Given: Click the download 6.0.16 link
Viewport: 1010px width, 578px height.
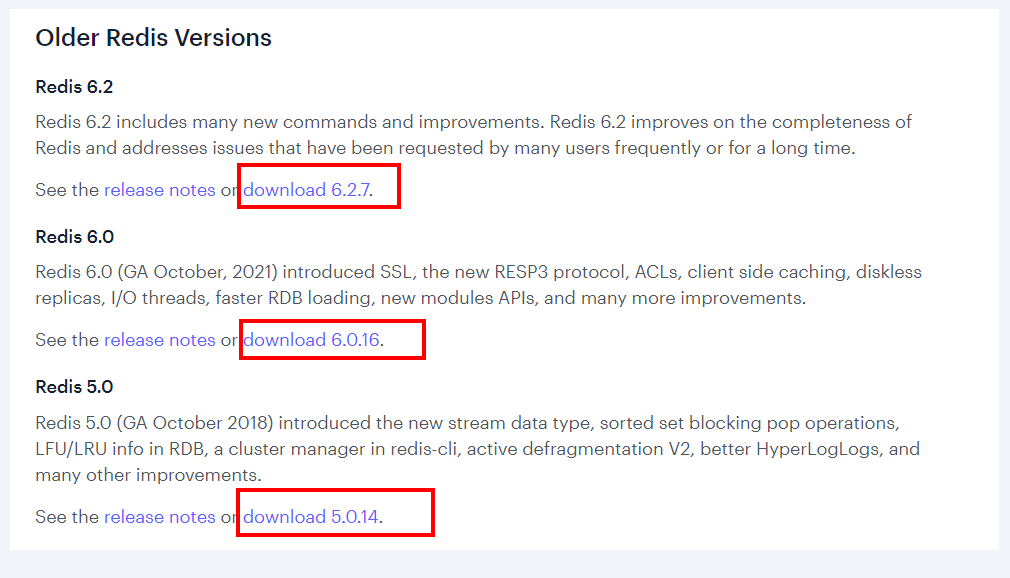Looking at the screenshot, I should tap(312, 340).
